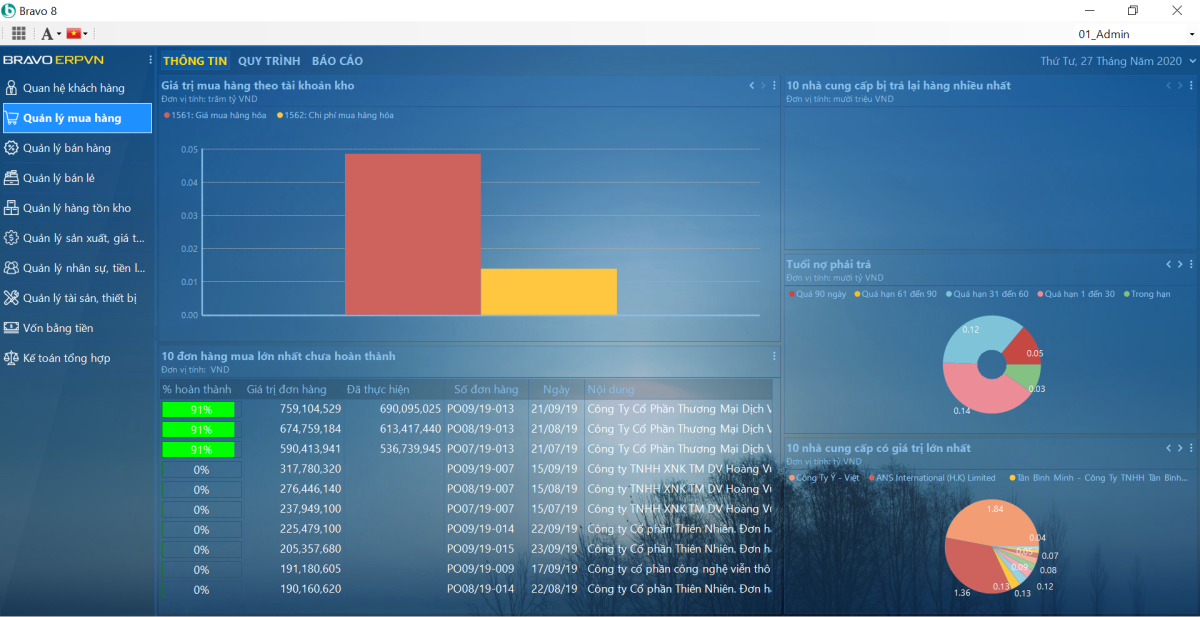Viewport: 1200px width, 617px height.
Task: Open Kế toán tổng hợp module
Action: [x=66, y=358]
